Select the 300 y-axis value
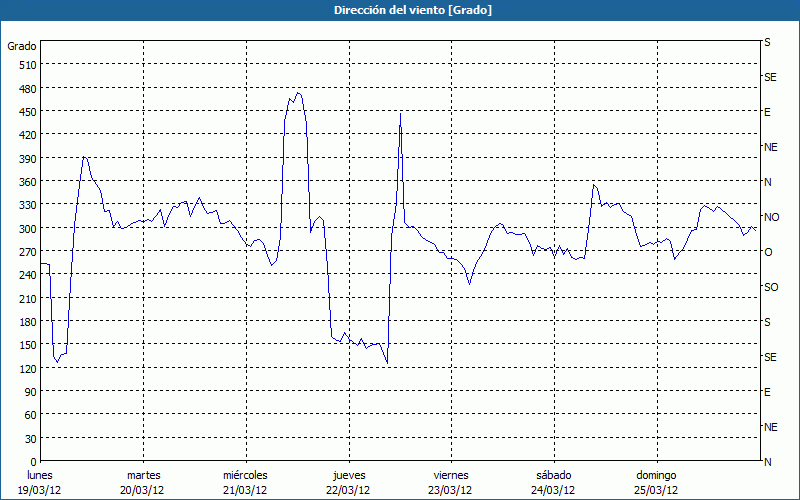The height and width of the screenshot is (500, 800). coord(28,229)
